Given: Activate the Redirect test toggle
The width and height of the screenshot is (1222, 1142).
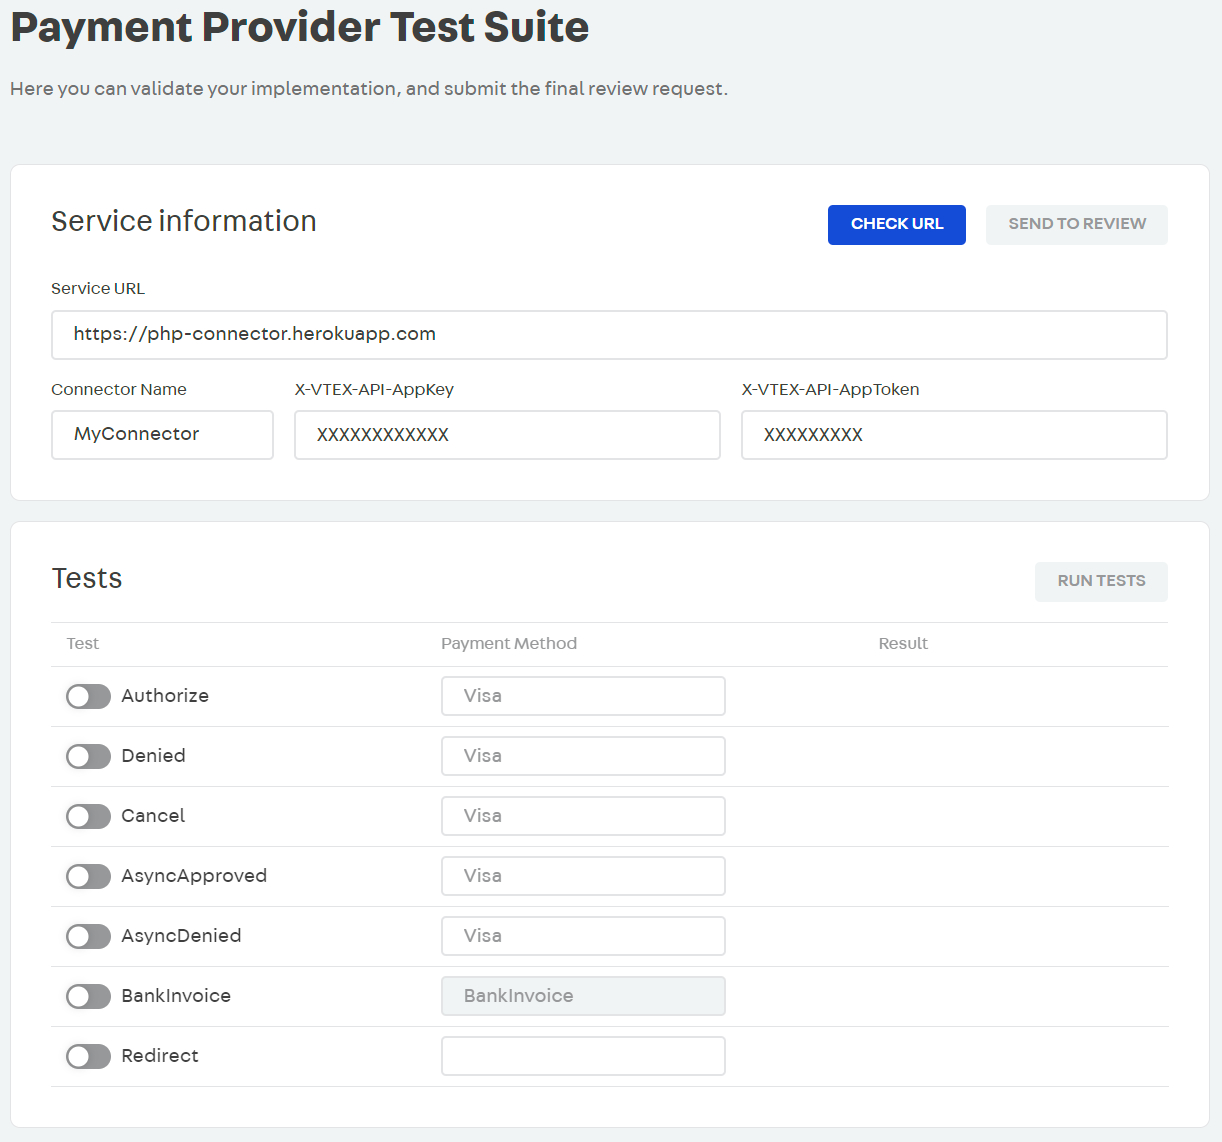Looking at the screenshot, I should pos(88,1056).
